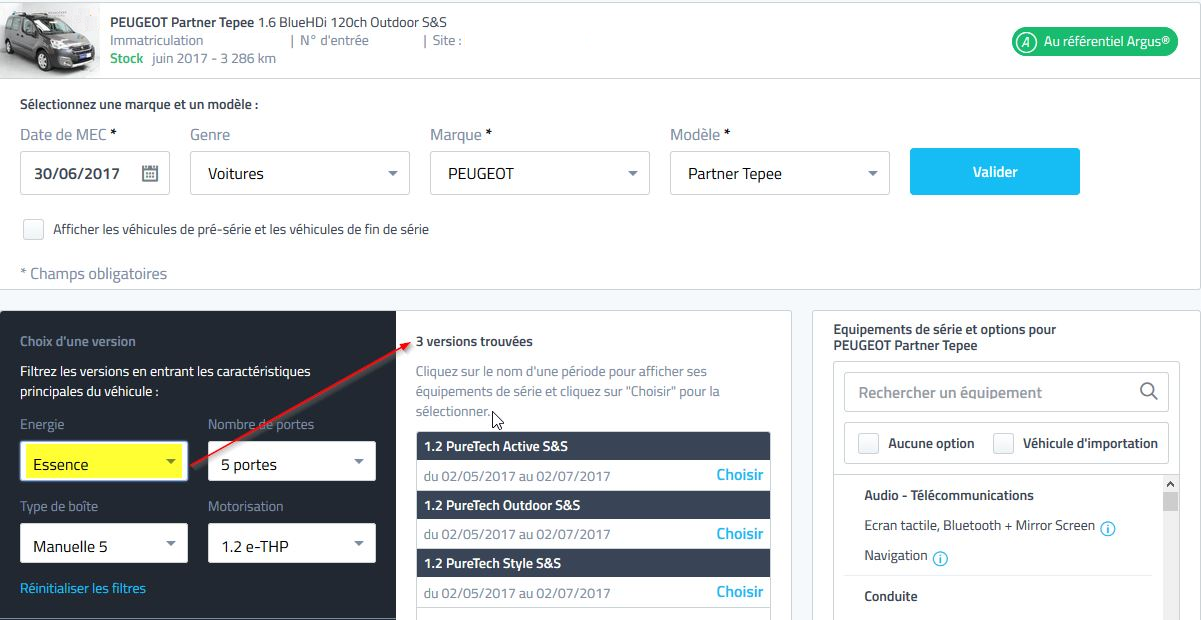Tick the Aucune option checkbox
Viewport: 1201px width, 620px height.
tap(869, 443)
